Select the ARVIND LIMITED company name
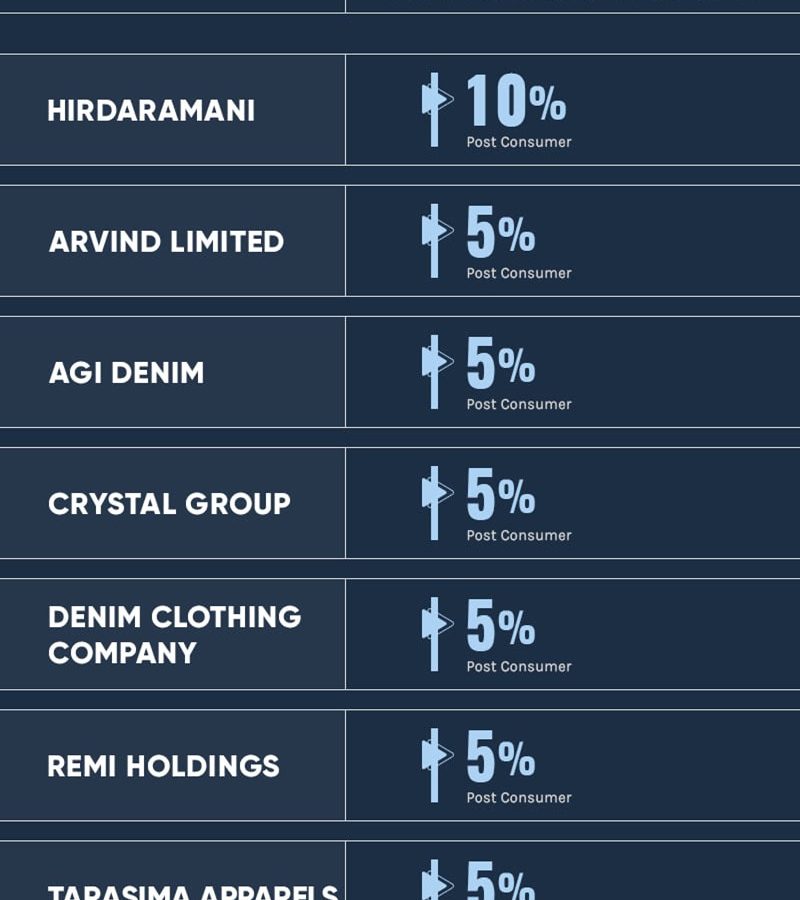Viewport: 800px width, 900px height. click(166, 241)
